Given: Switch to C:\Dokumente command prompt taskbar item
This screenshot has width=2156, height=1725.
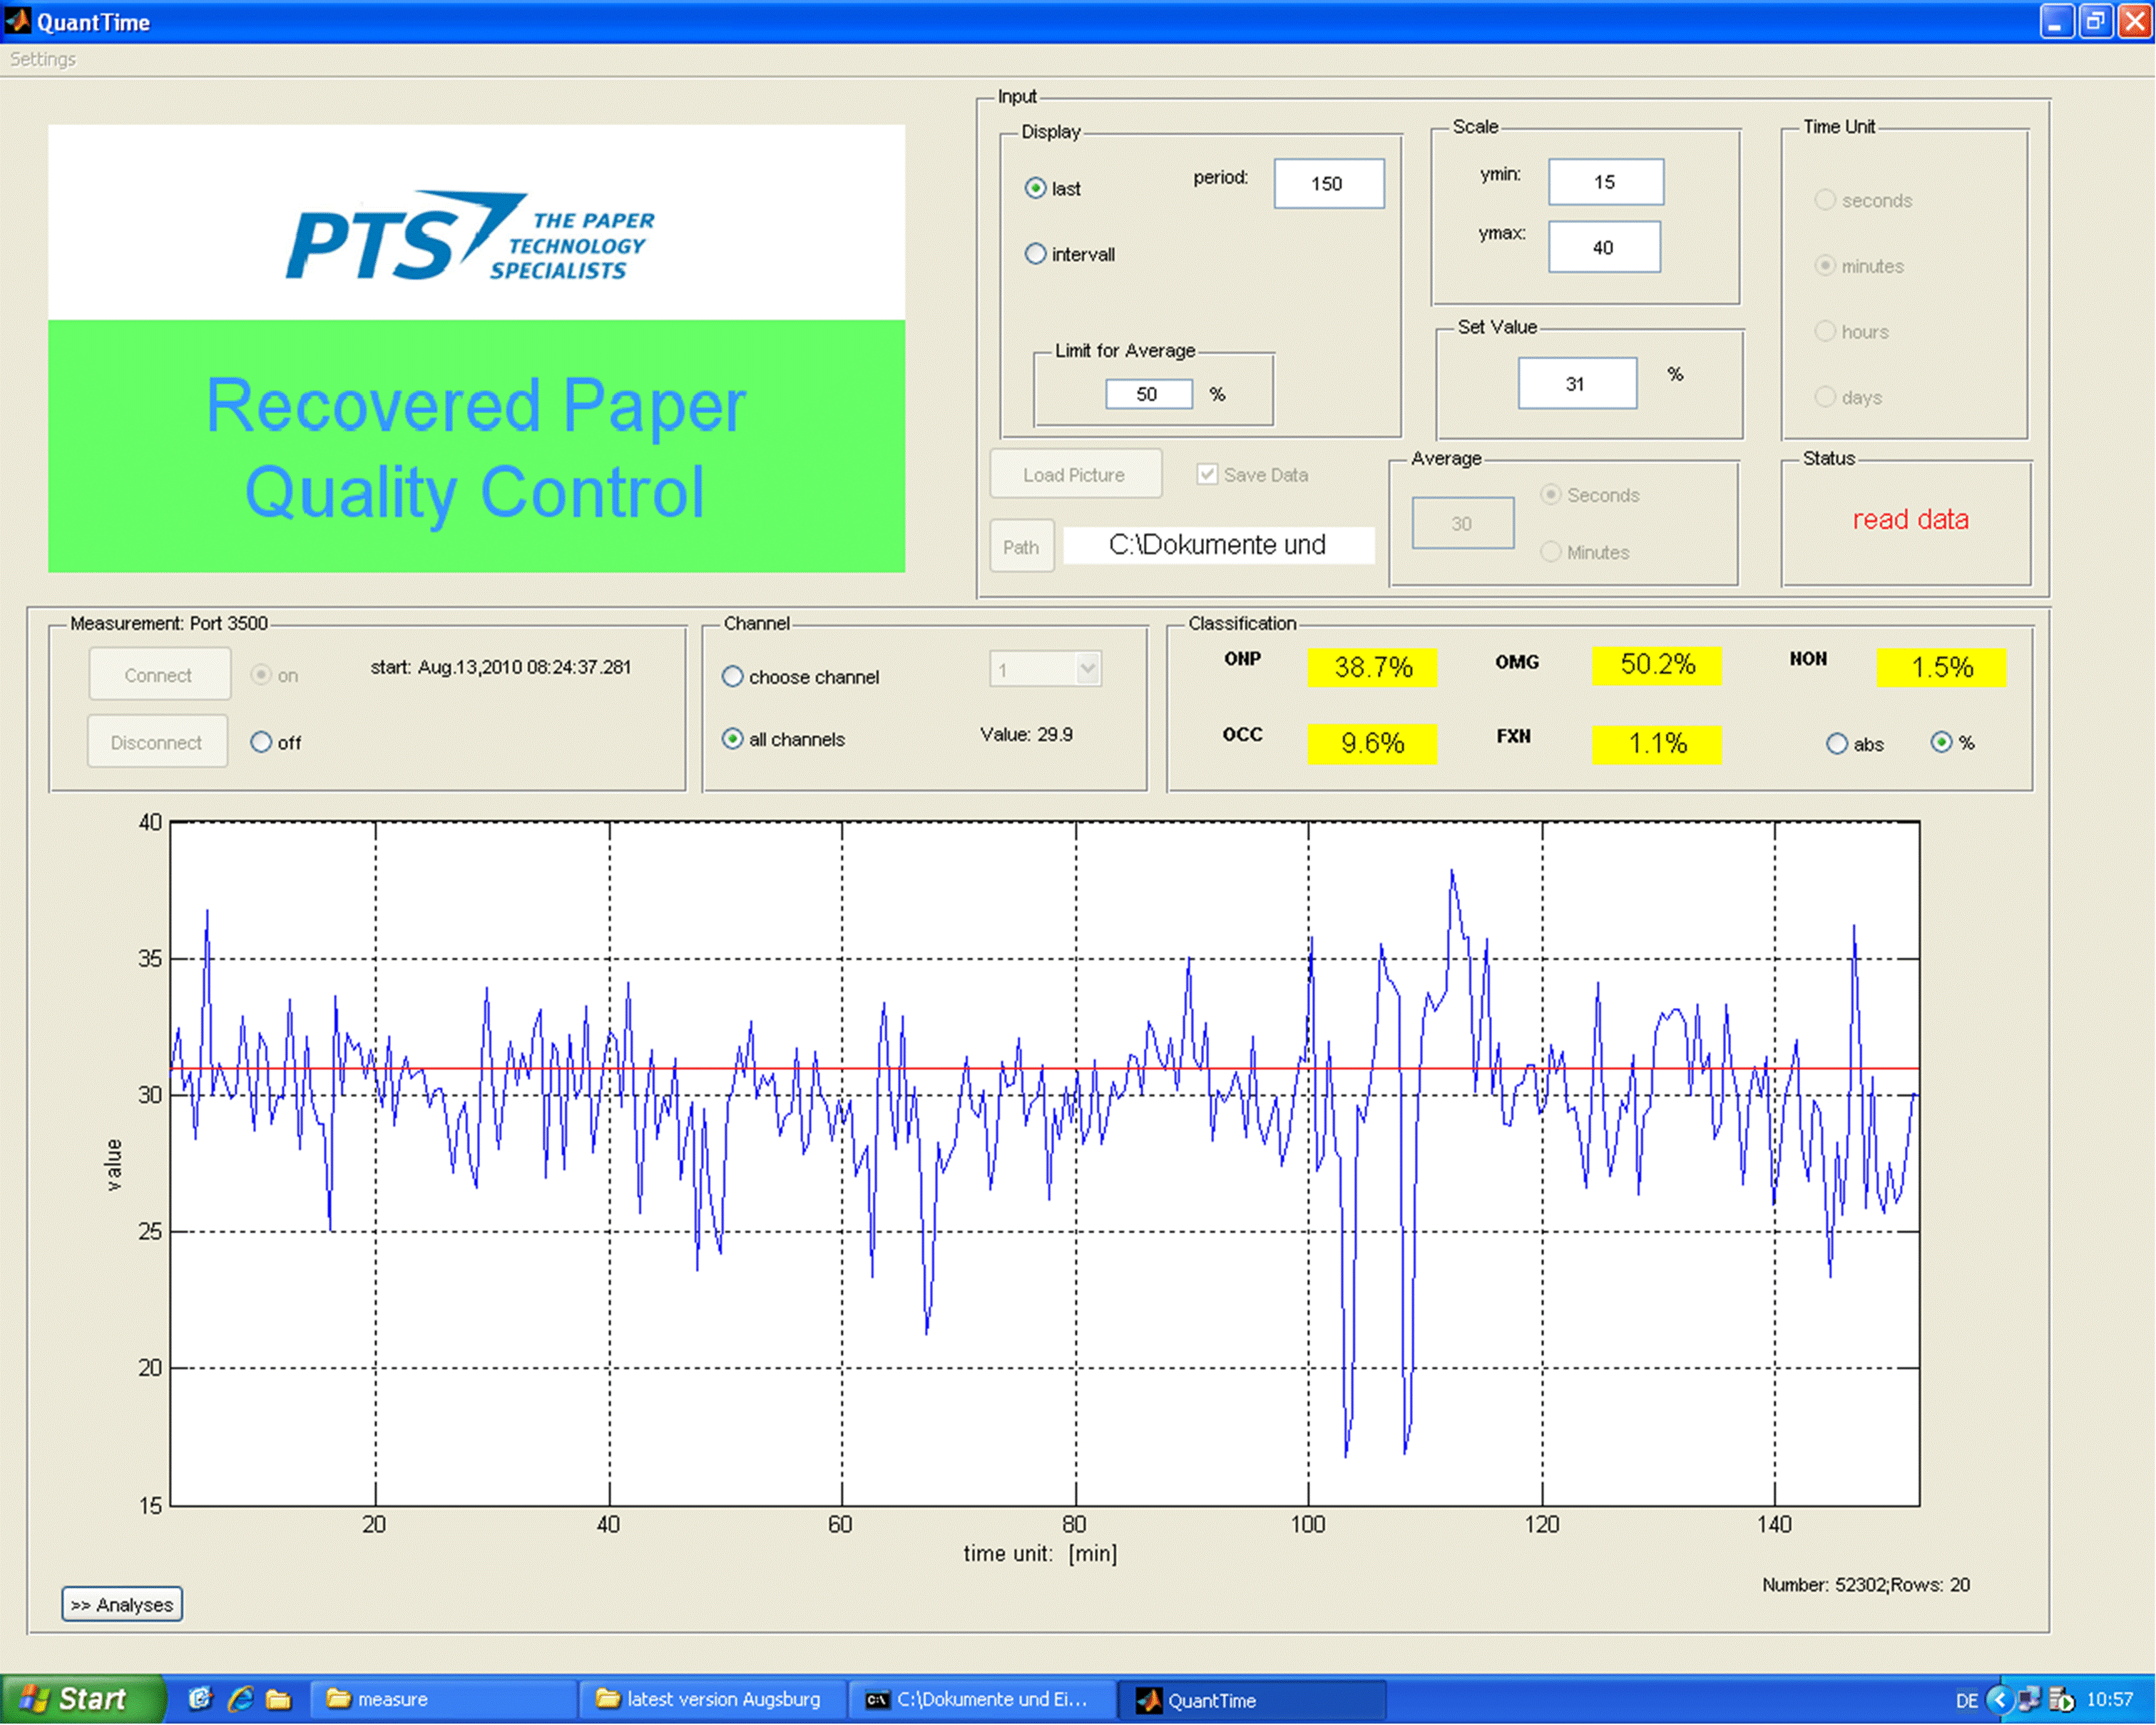Looking at the screenshot, I should (982, 1699).
